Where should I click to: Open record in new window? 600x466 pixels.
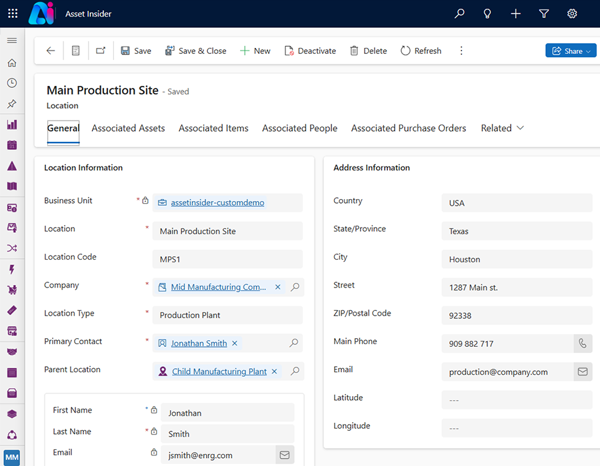coord(101,51)
